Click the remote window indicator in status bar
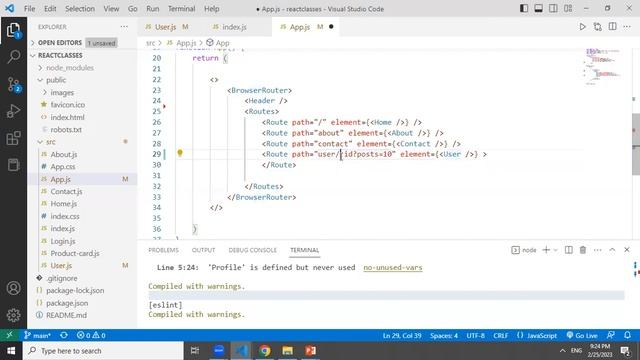The image size is (640, 360). click(9, 335)
